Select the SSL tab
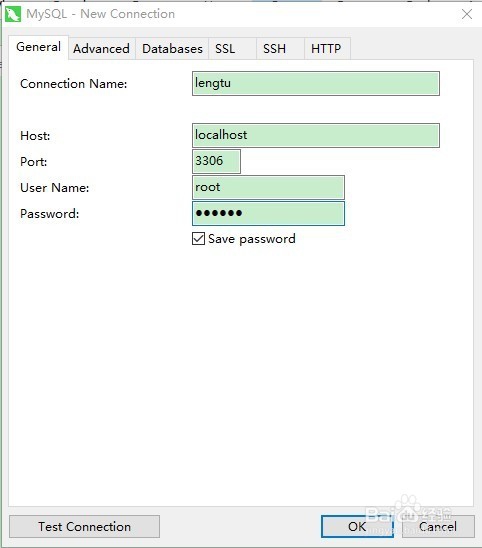 (225, 49)
